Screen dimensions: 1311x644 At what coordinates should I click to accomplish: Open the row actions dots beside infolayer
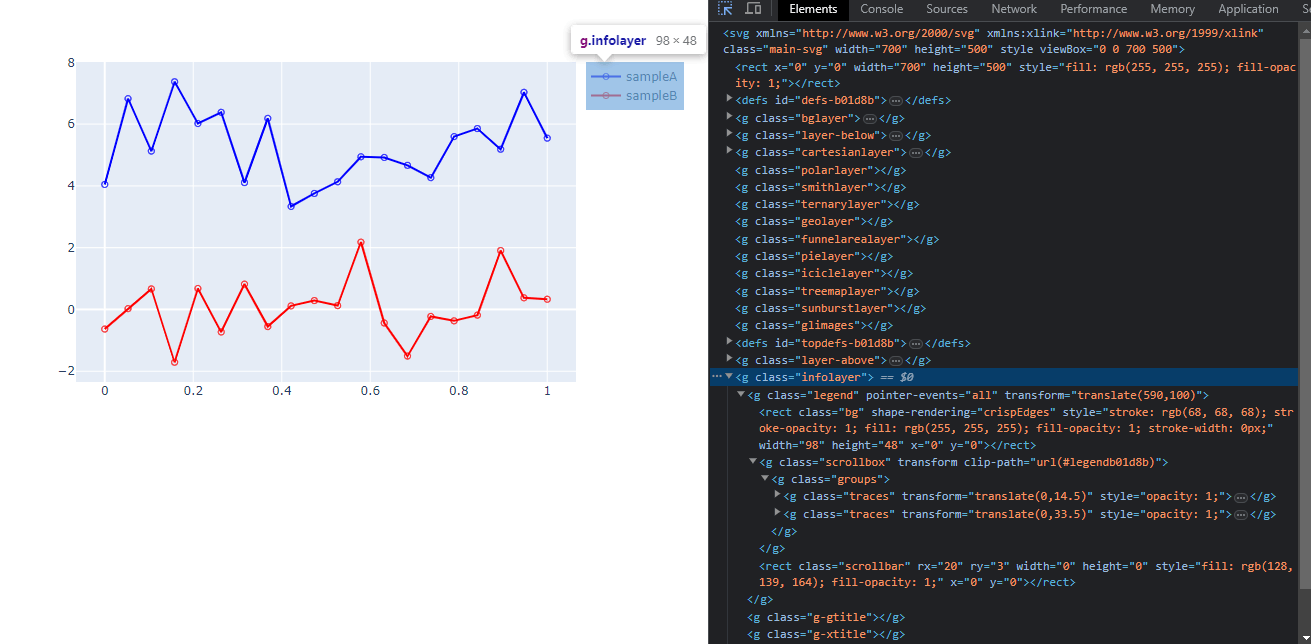point(716,377)
